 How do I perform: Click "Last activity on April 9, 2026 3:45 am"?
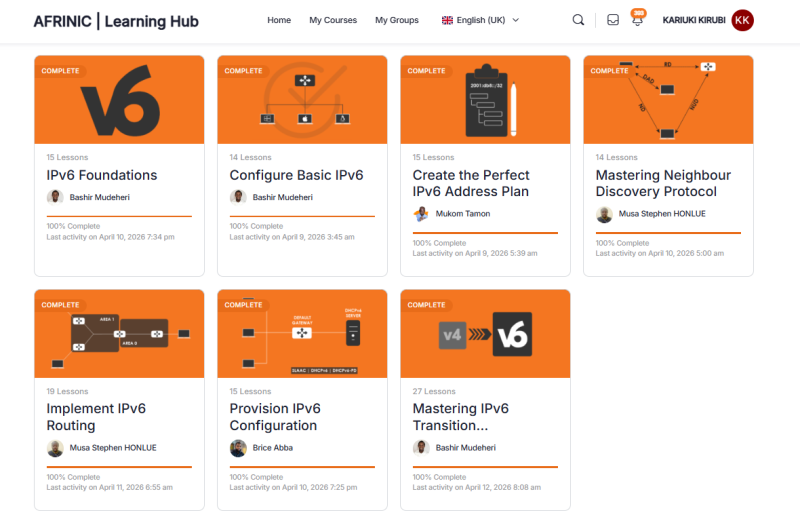click(292, 237)
